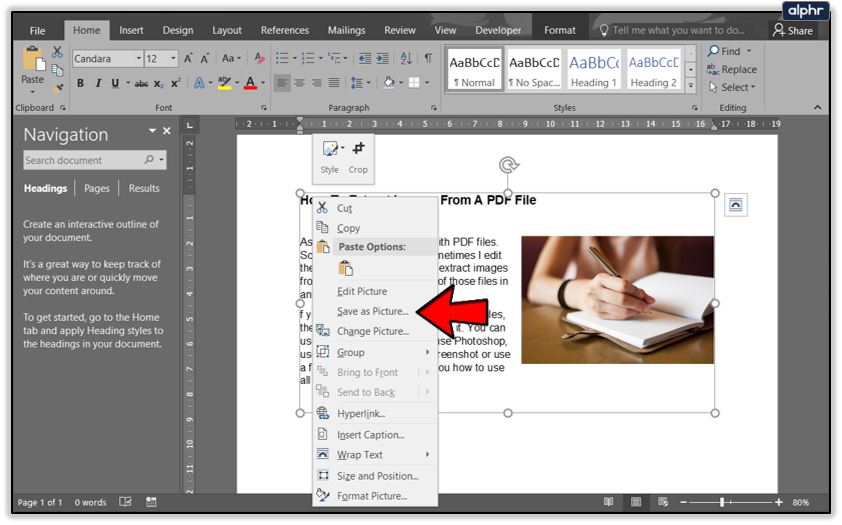Image resolution: width=842 pixels, height=525 pixels.
Task: Click the Show/Hide paragraph marks icon
Action: 428,59
